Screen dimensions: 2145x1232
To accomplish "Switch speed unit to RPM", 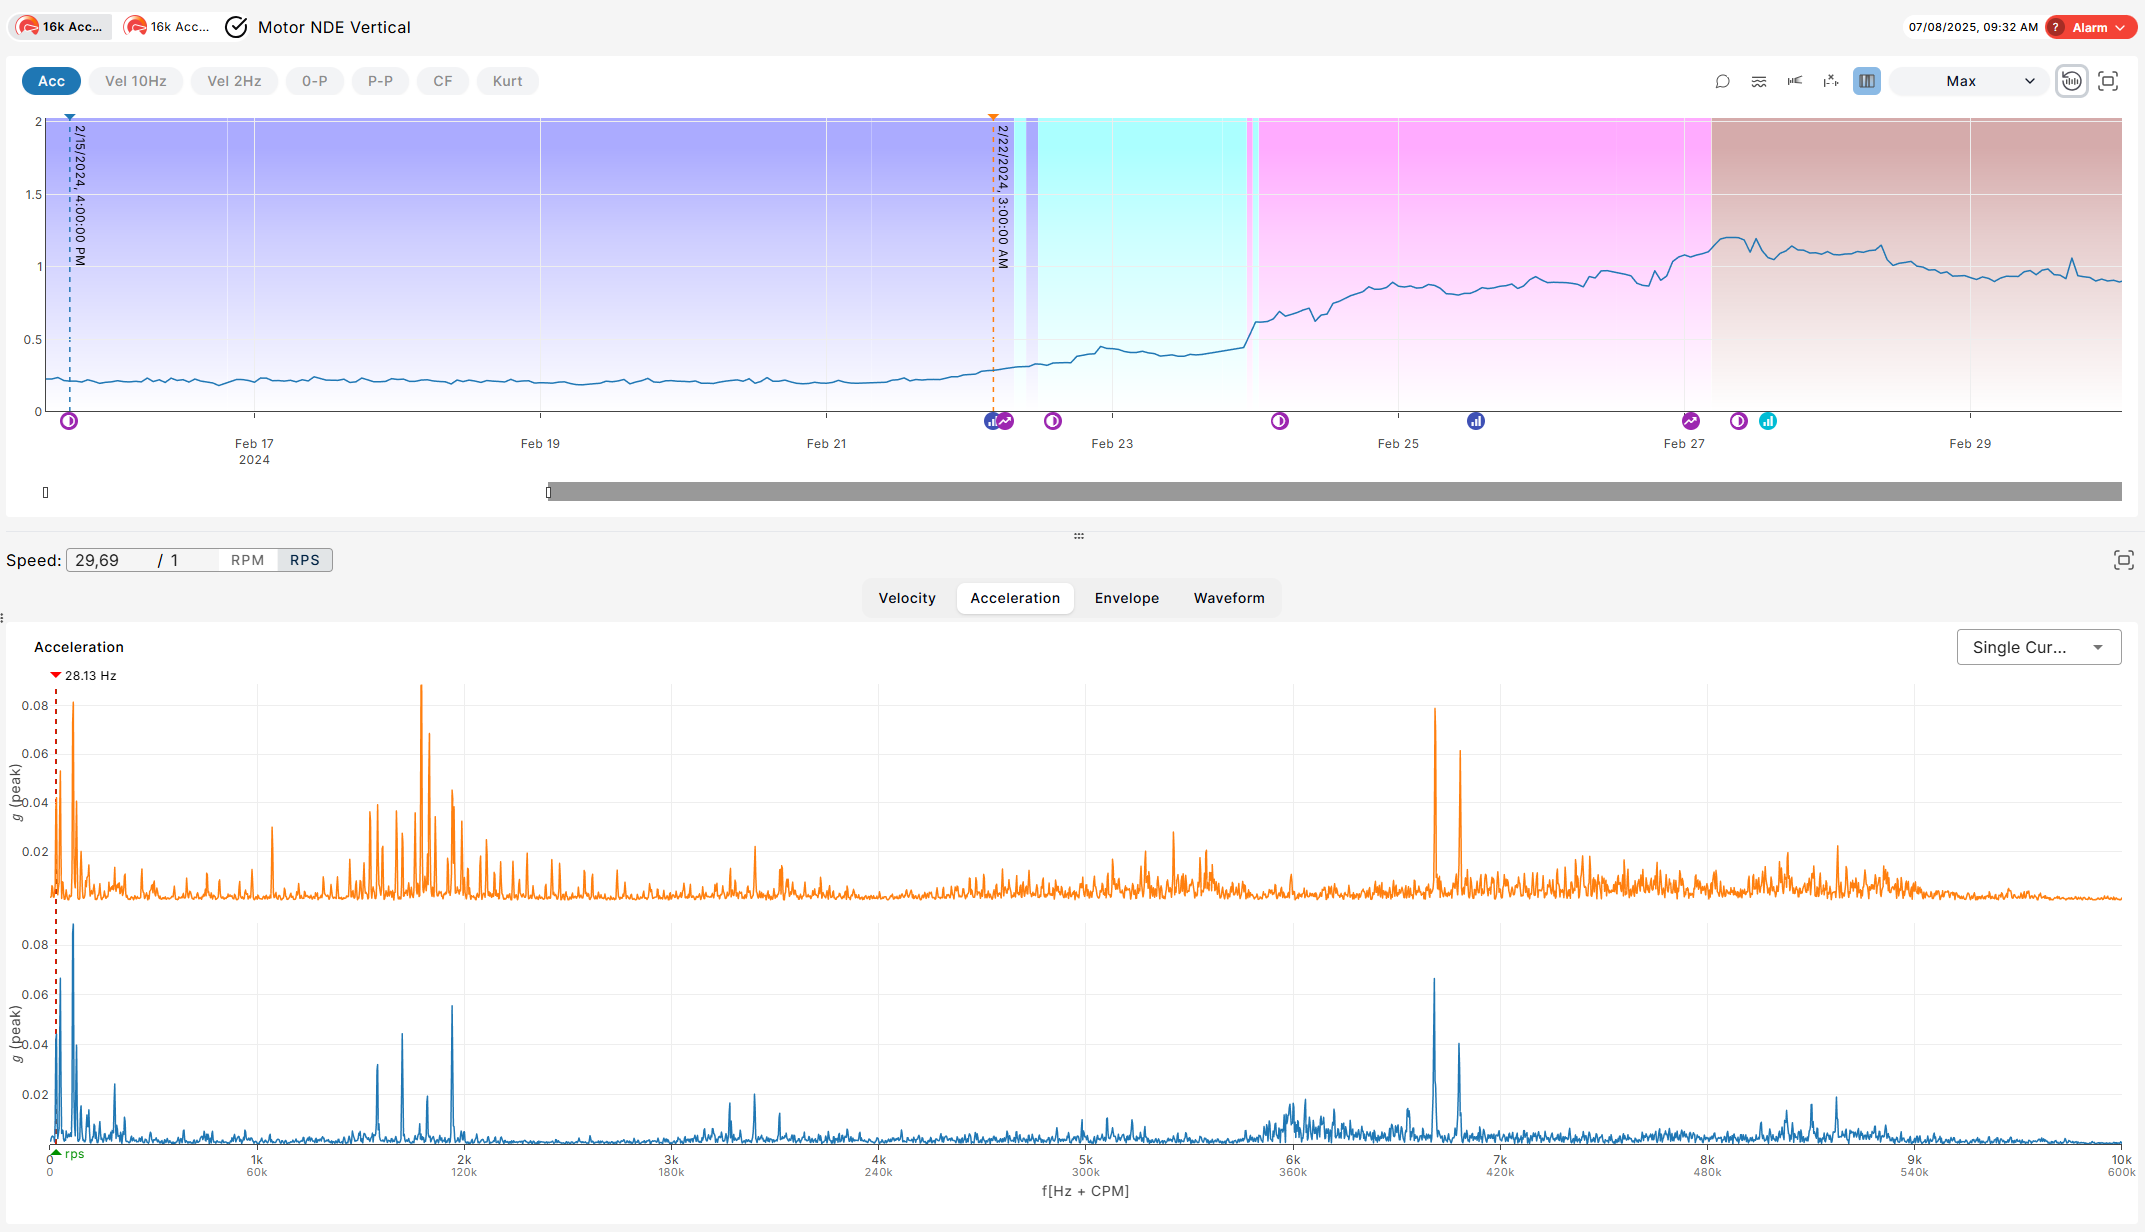I will click(247, 560).
